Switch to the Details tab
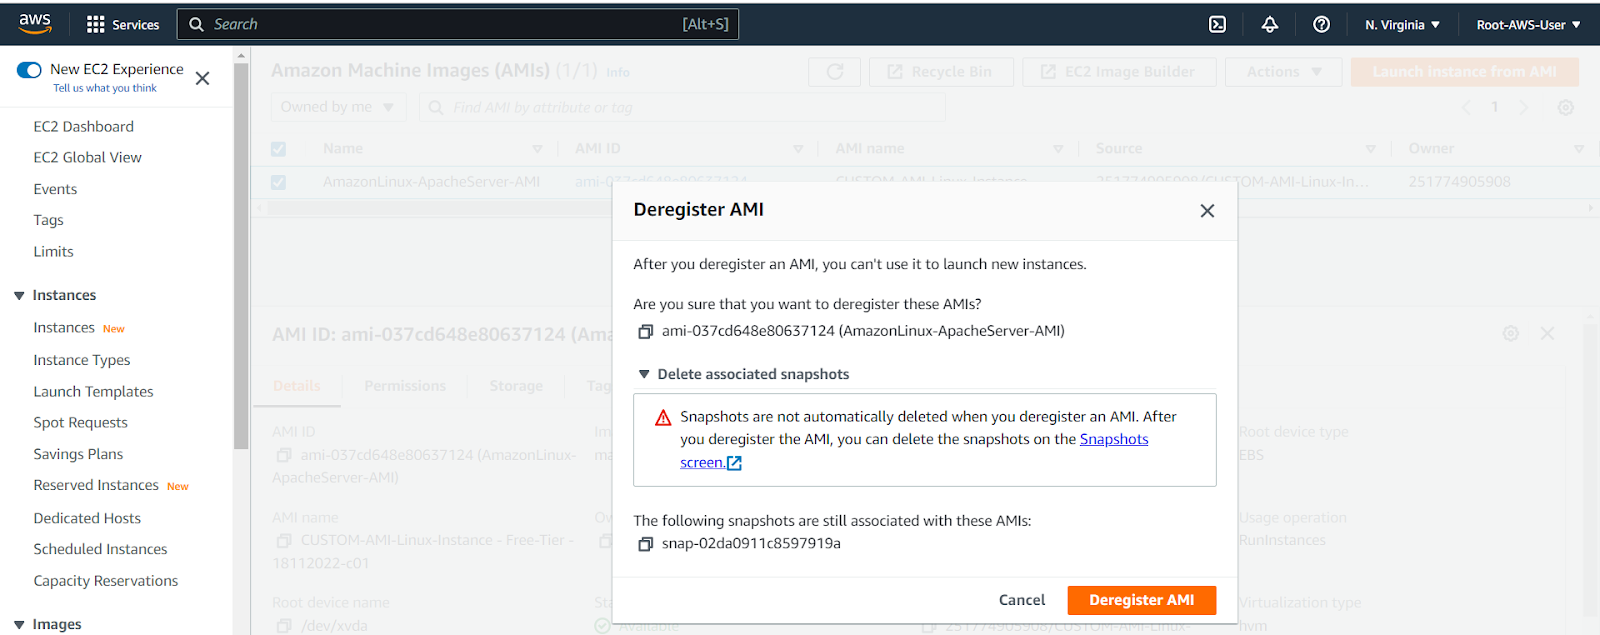The height and width of the screenshot is (635, 1600). coord(297,386)
